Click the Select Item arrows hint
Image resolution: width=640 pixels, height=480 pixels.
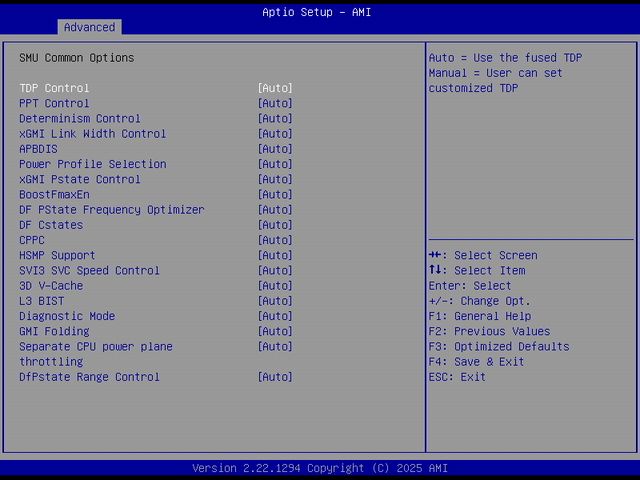point(477,270)
